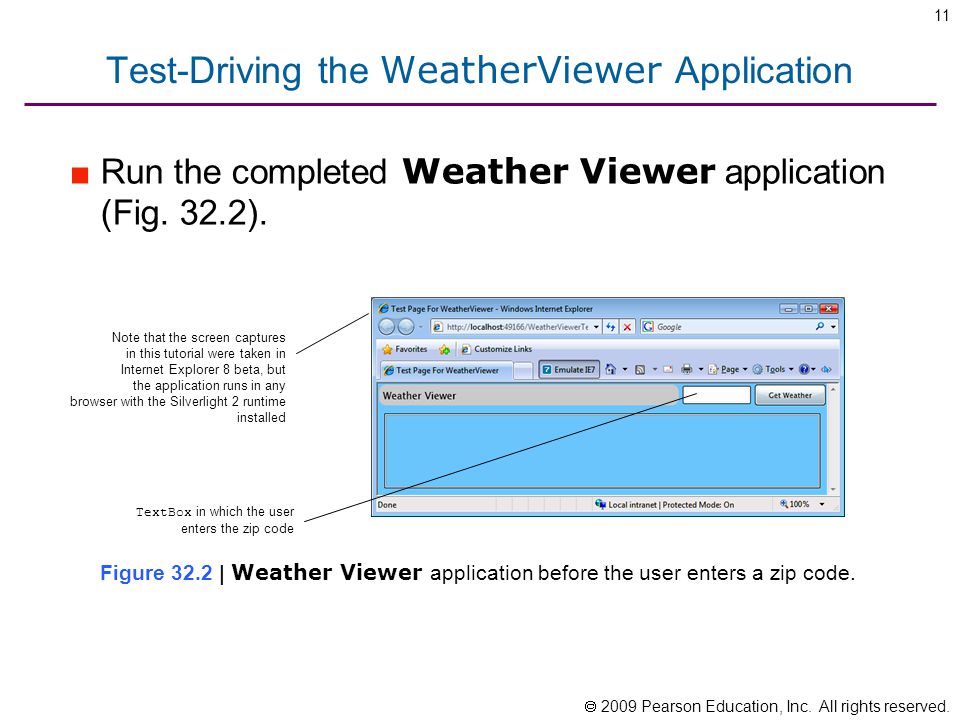Expand the zoom level dropdown arrow
Image resolution: width=960 pixels, height=720 pixels.
[822, 504]
